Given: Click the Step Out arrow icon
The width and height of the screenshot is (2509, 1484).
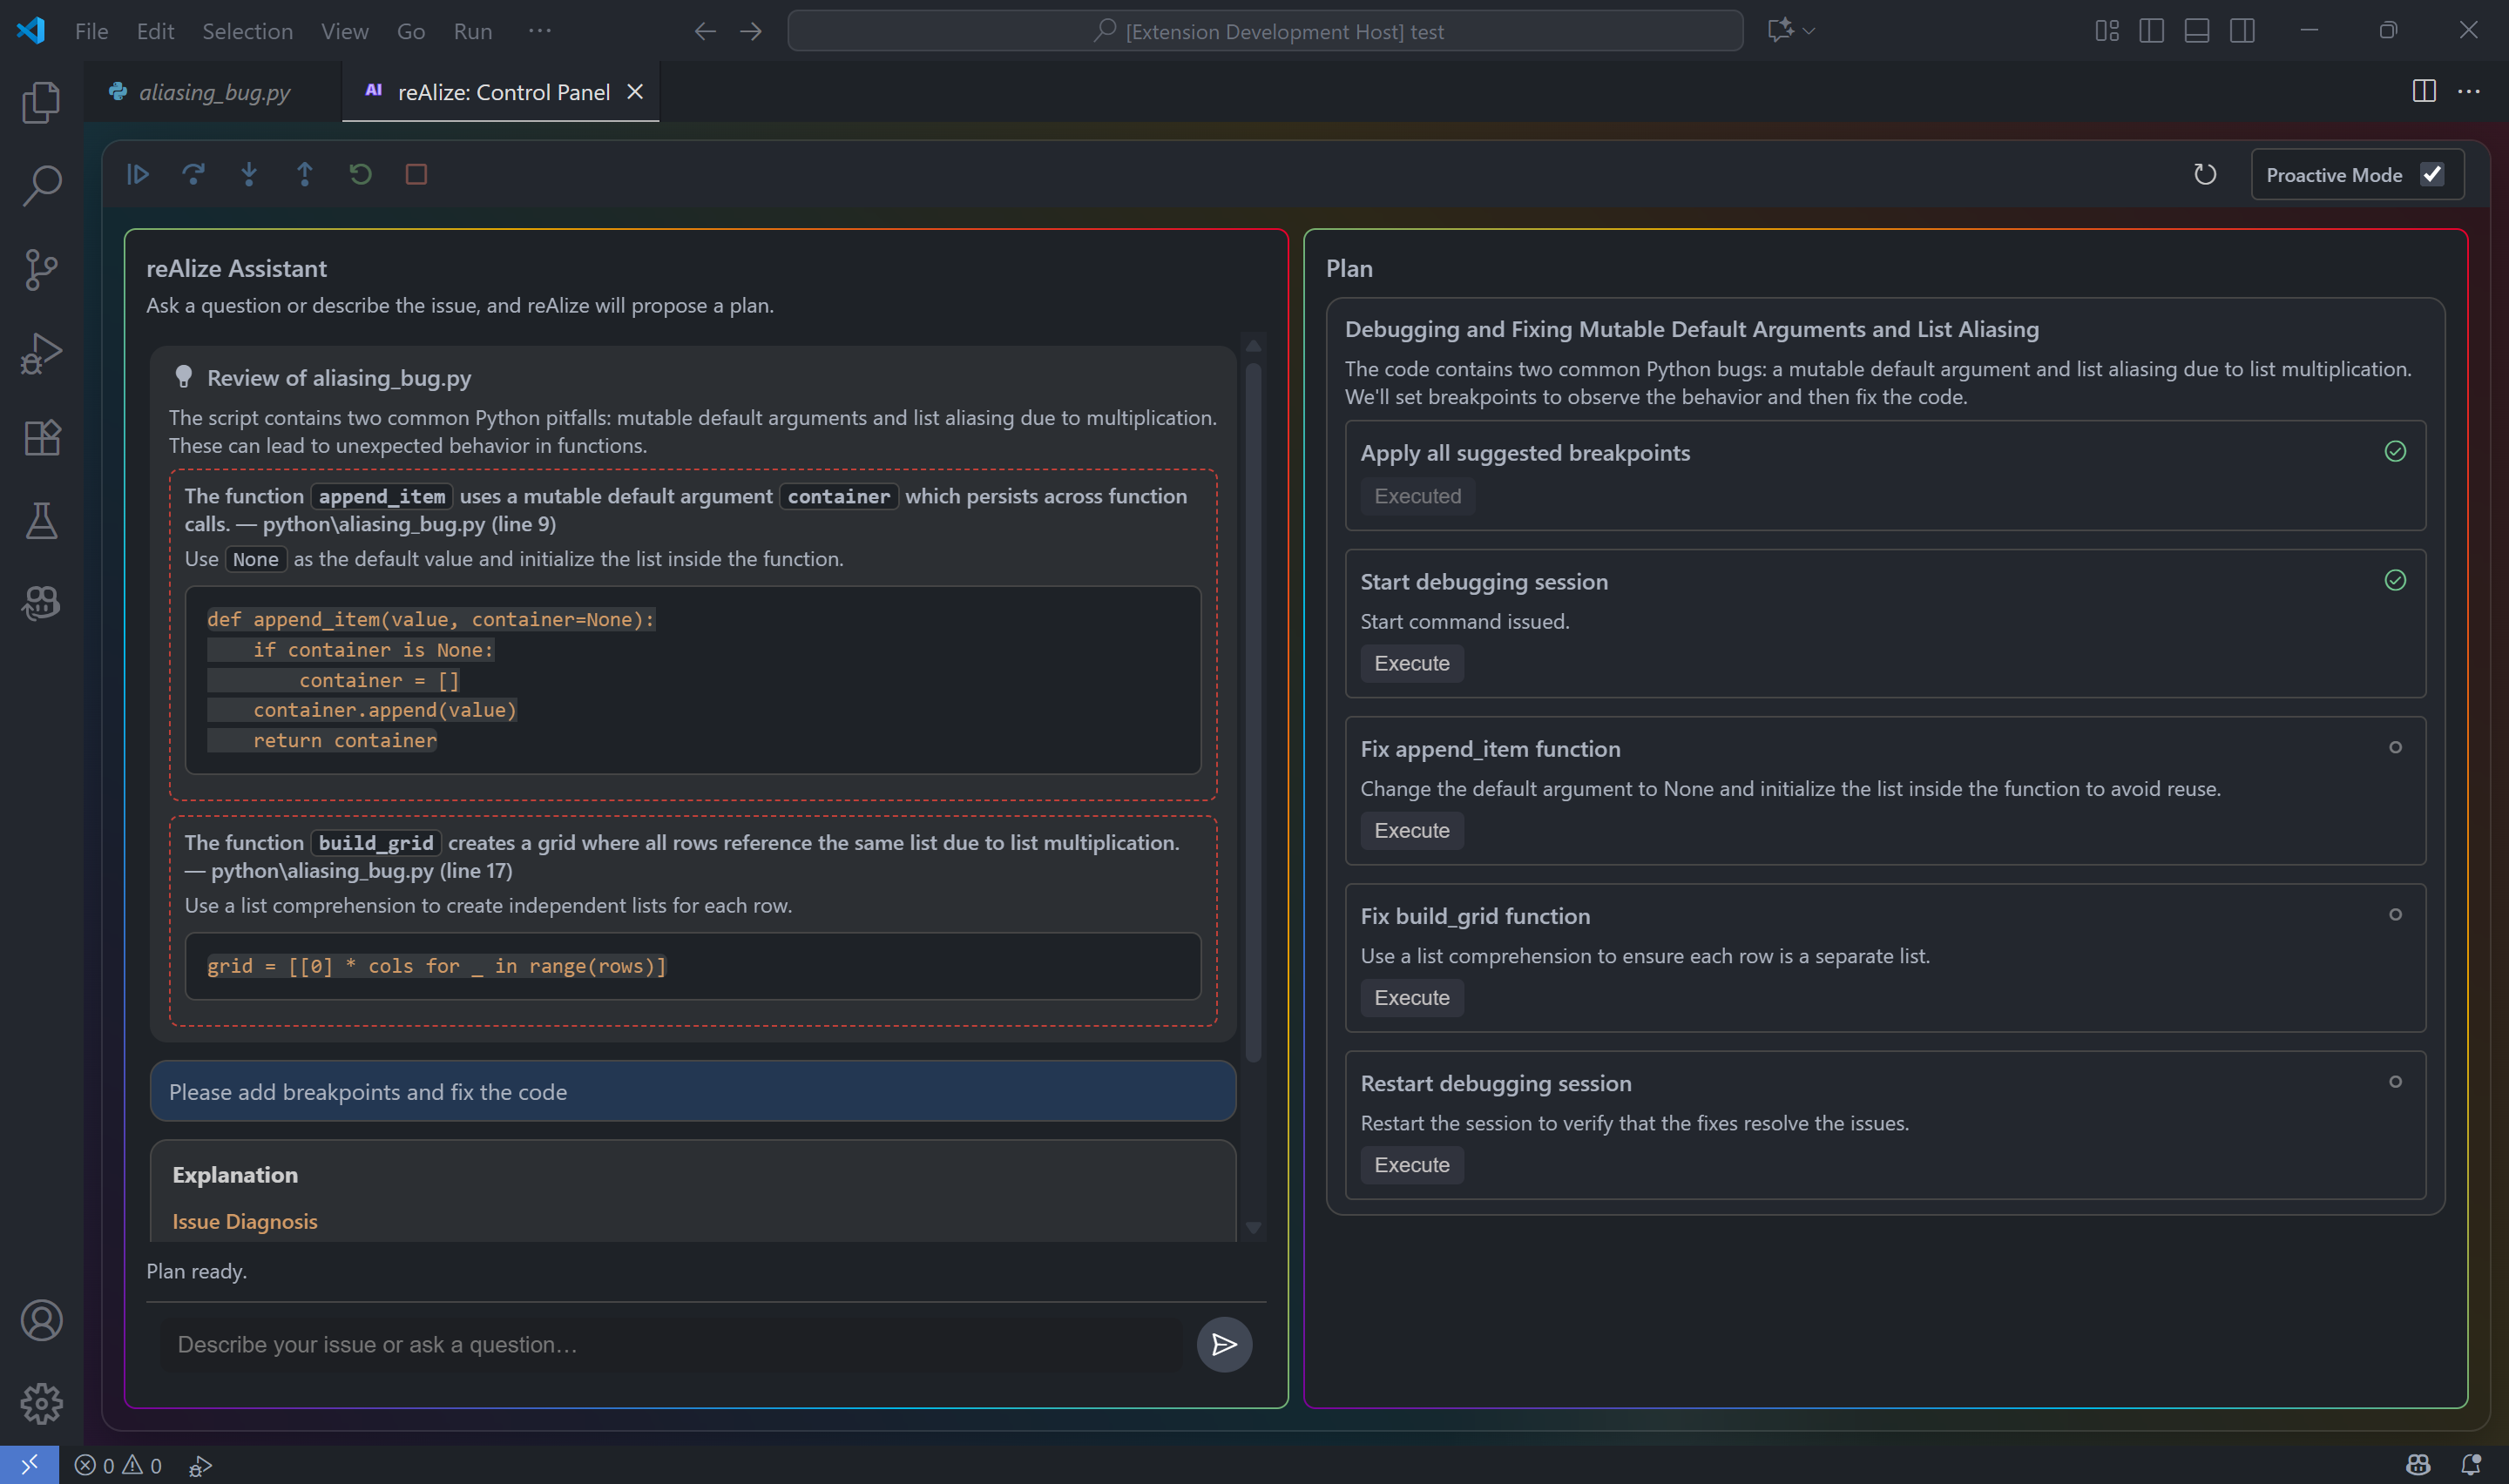Looking at the screenshot, I should [305, 175].
